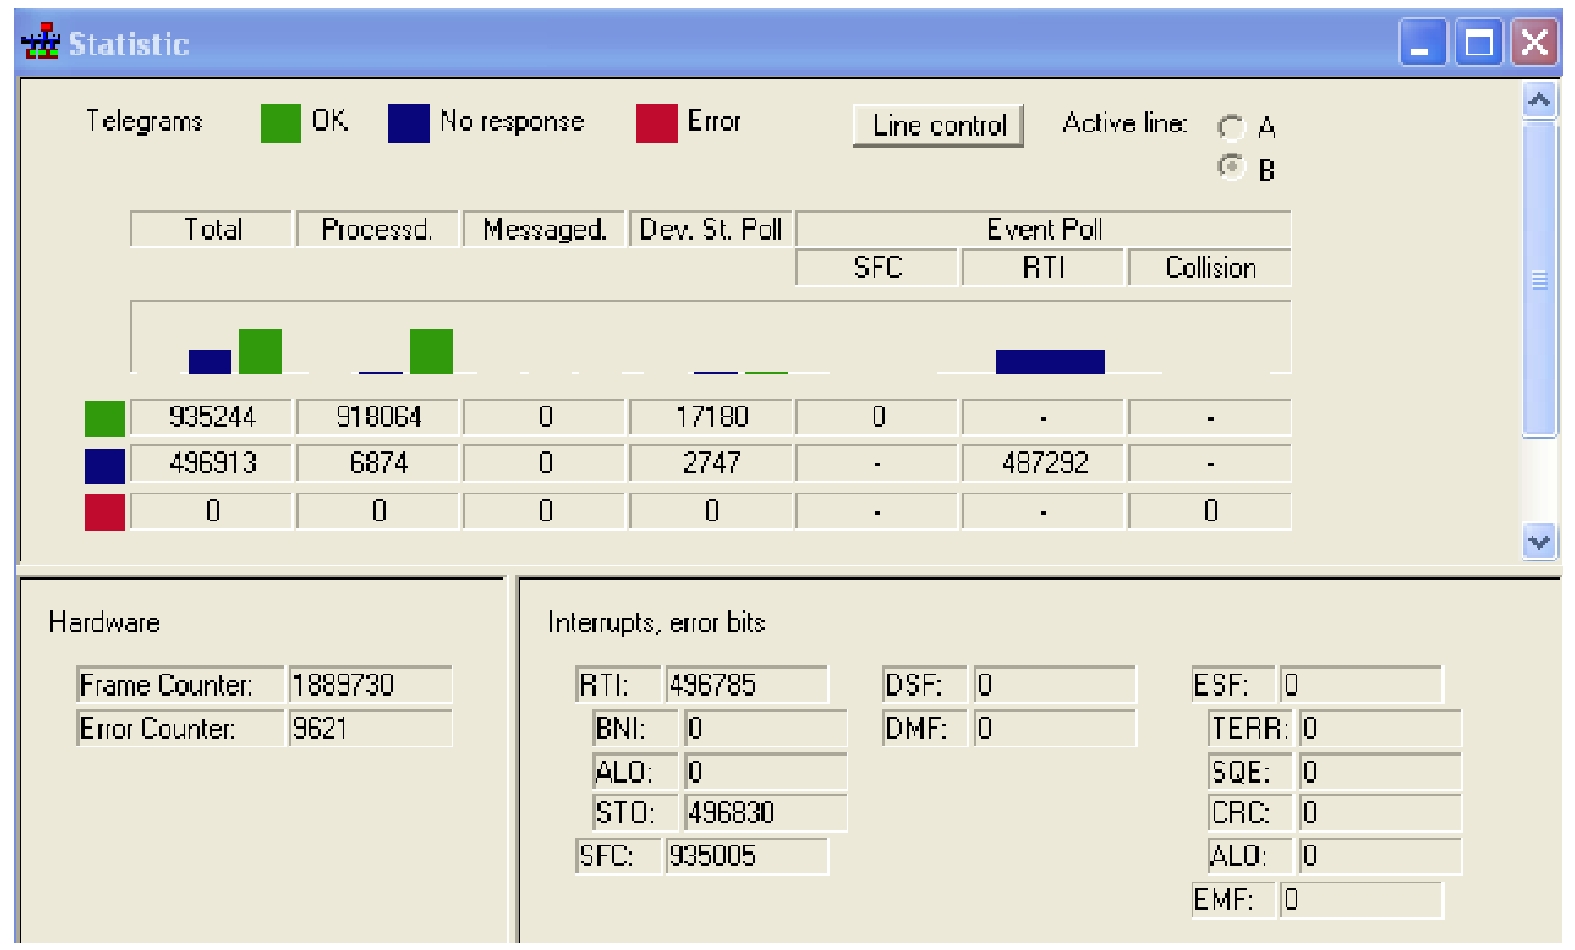This screenshot has width=1575, height=950.
Task: Click the green OK legend swatch
Action: 280,124
